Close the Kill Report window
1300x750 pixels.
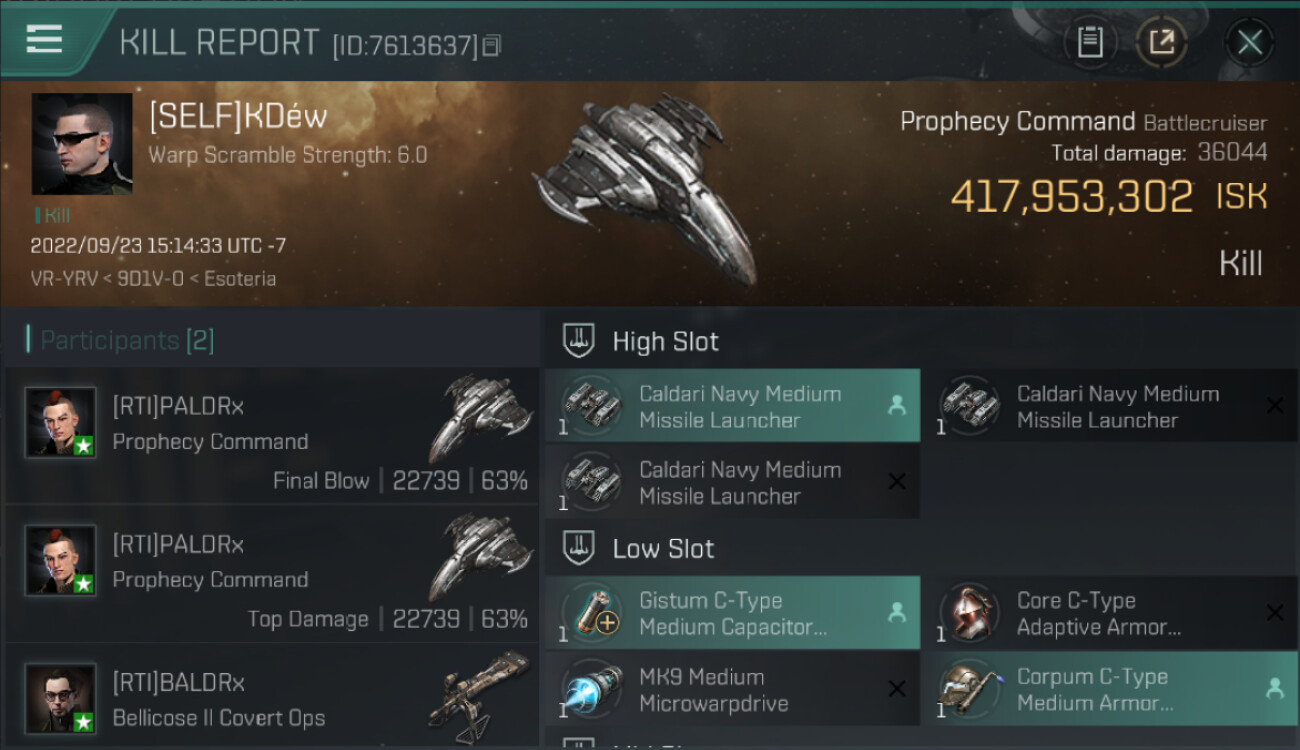(1249, 42)
